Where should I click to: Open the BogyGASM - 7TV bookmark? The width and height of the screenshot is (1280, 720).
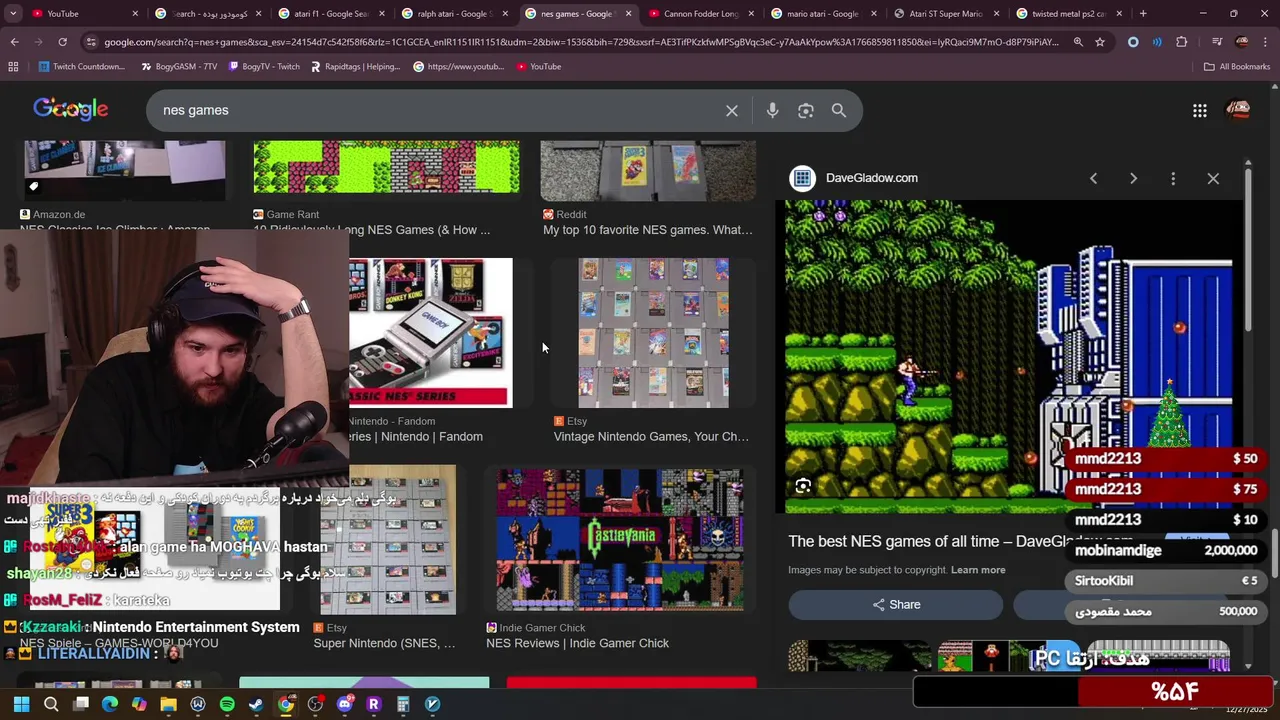tap(179, 66)
